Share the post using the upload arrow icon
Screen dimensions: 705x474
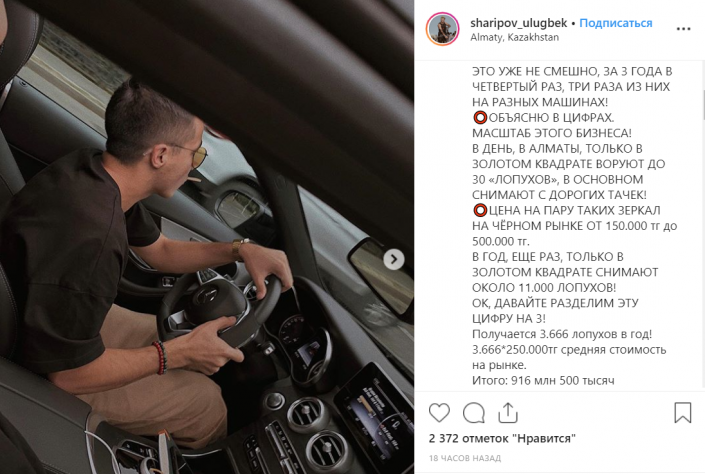click(508, 413)
